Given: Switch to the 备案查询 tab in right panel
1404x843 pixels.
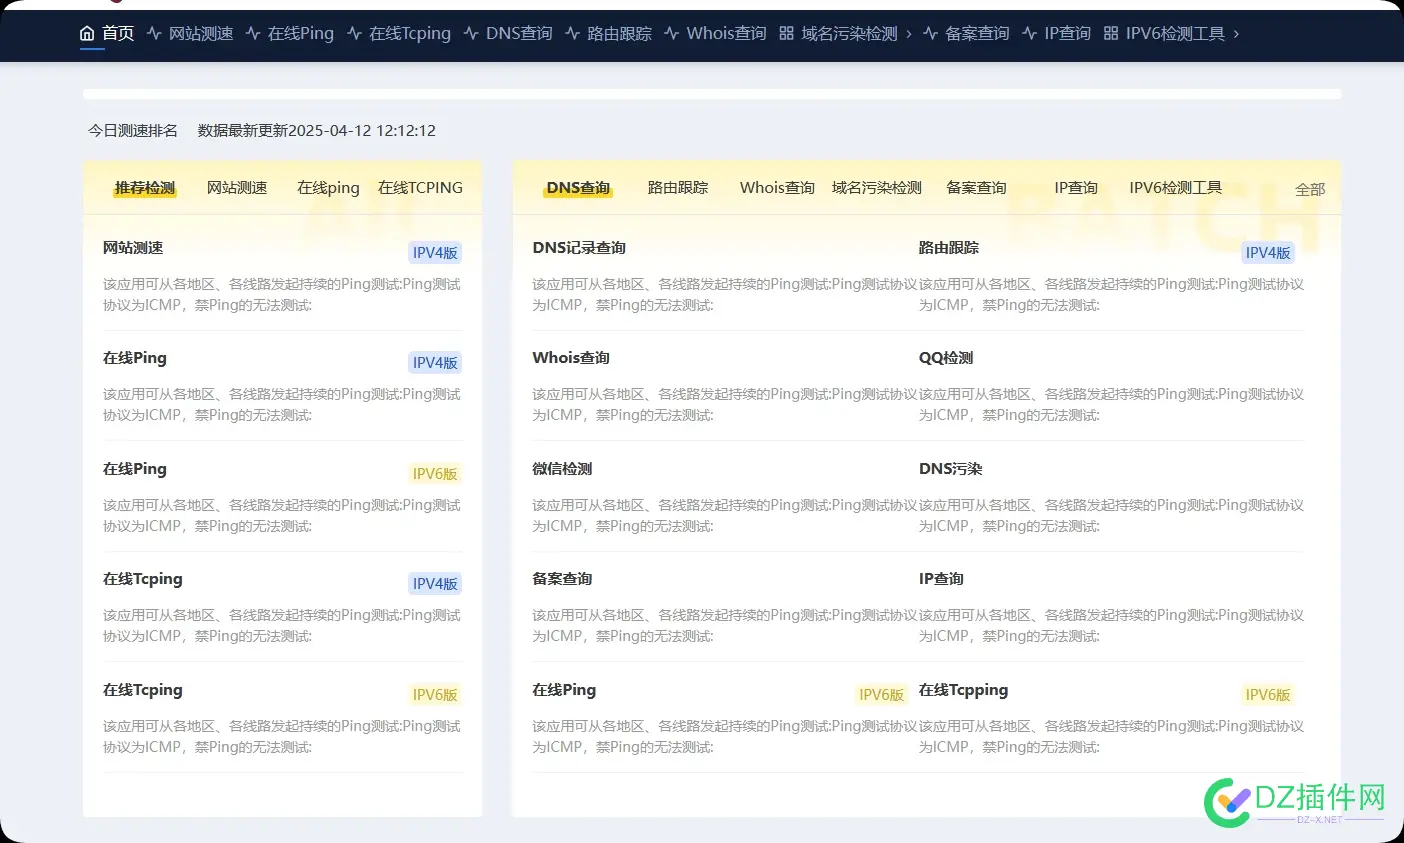Looking at the screenshot, I should tap(976, 187).
